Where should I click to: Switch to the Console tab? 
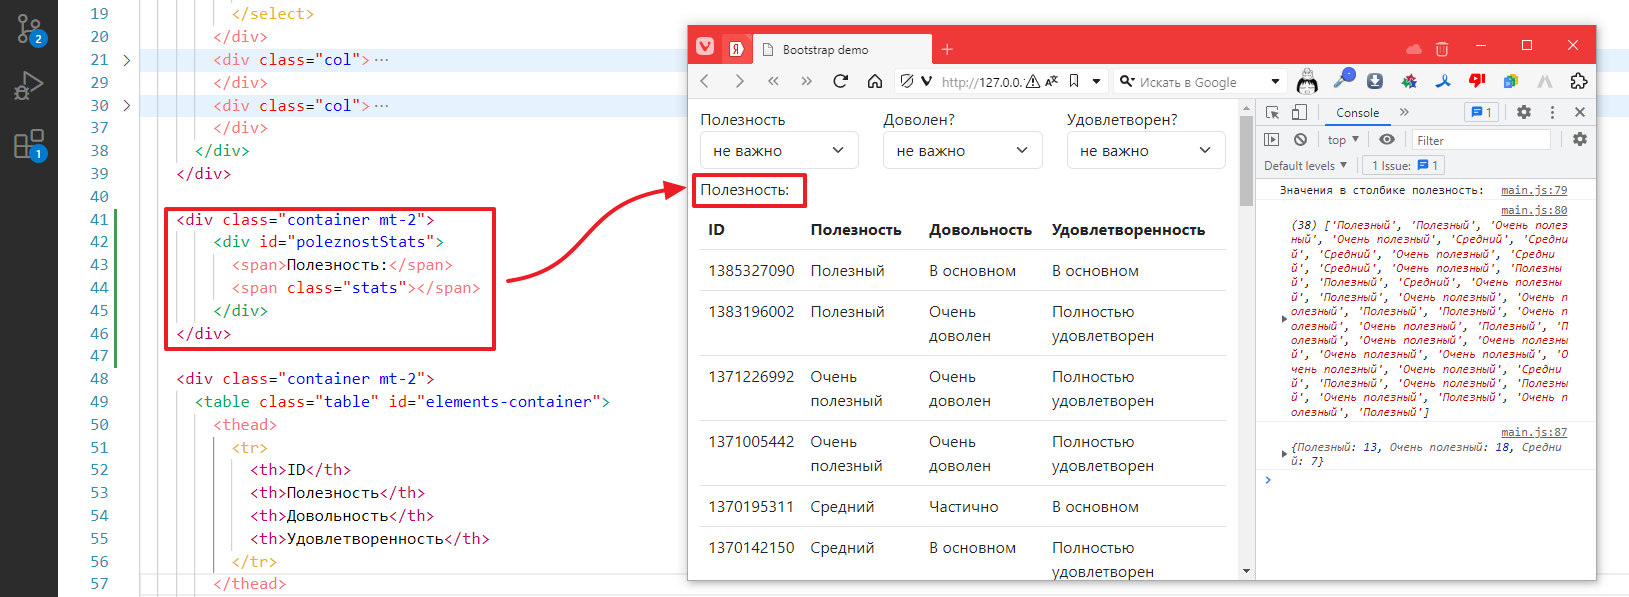pyautogui.click(x=1357, y=113)
